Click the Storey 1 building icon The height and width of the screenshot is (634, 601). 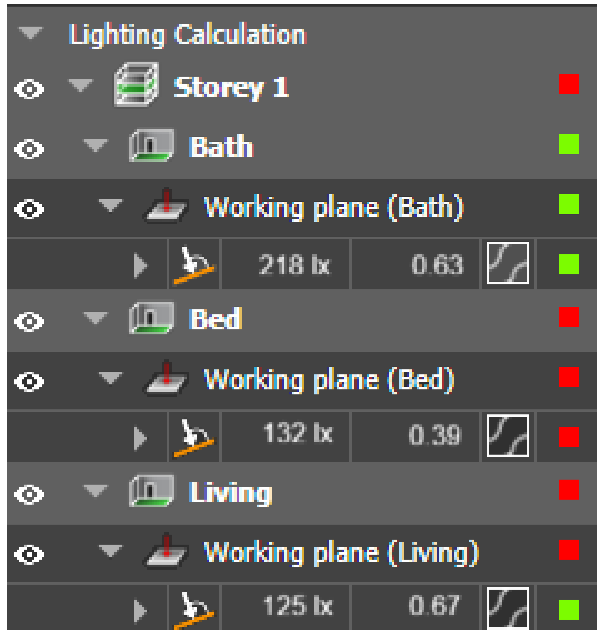pyautogui.click(x=135, y=85)
